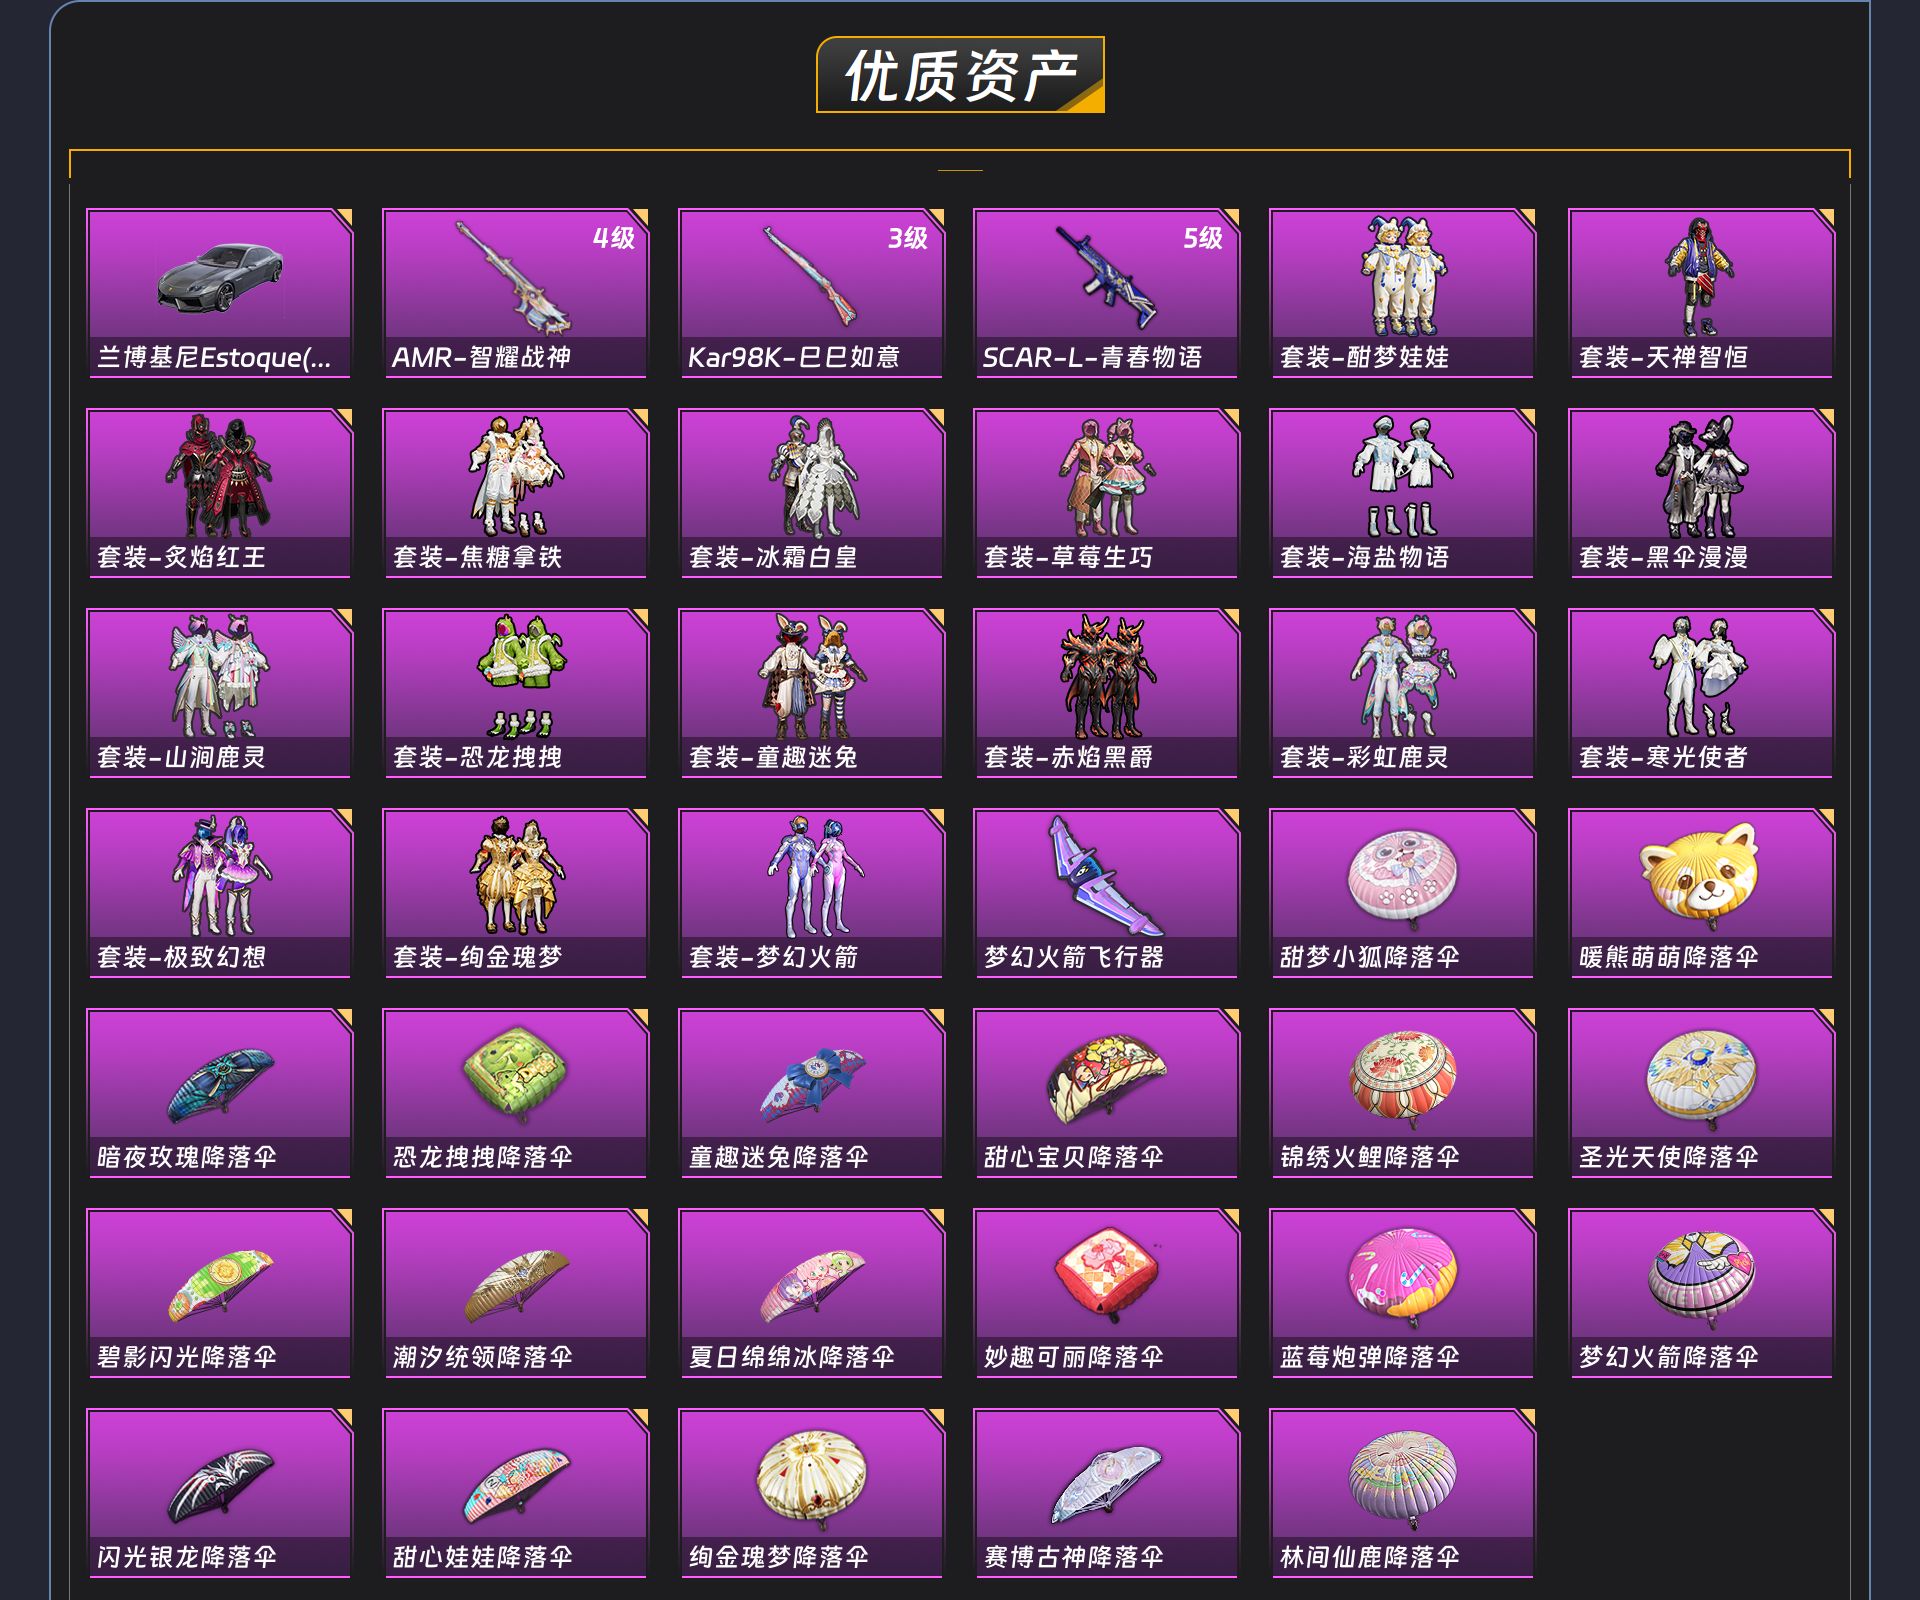
Task: Click the AMR-智耀战神 sniper rifle icon
Action: tap(515, 277)
